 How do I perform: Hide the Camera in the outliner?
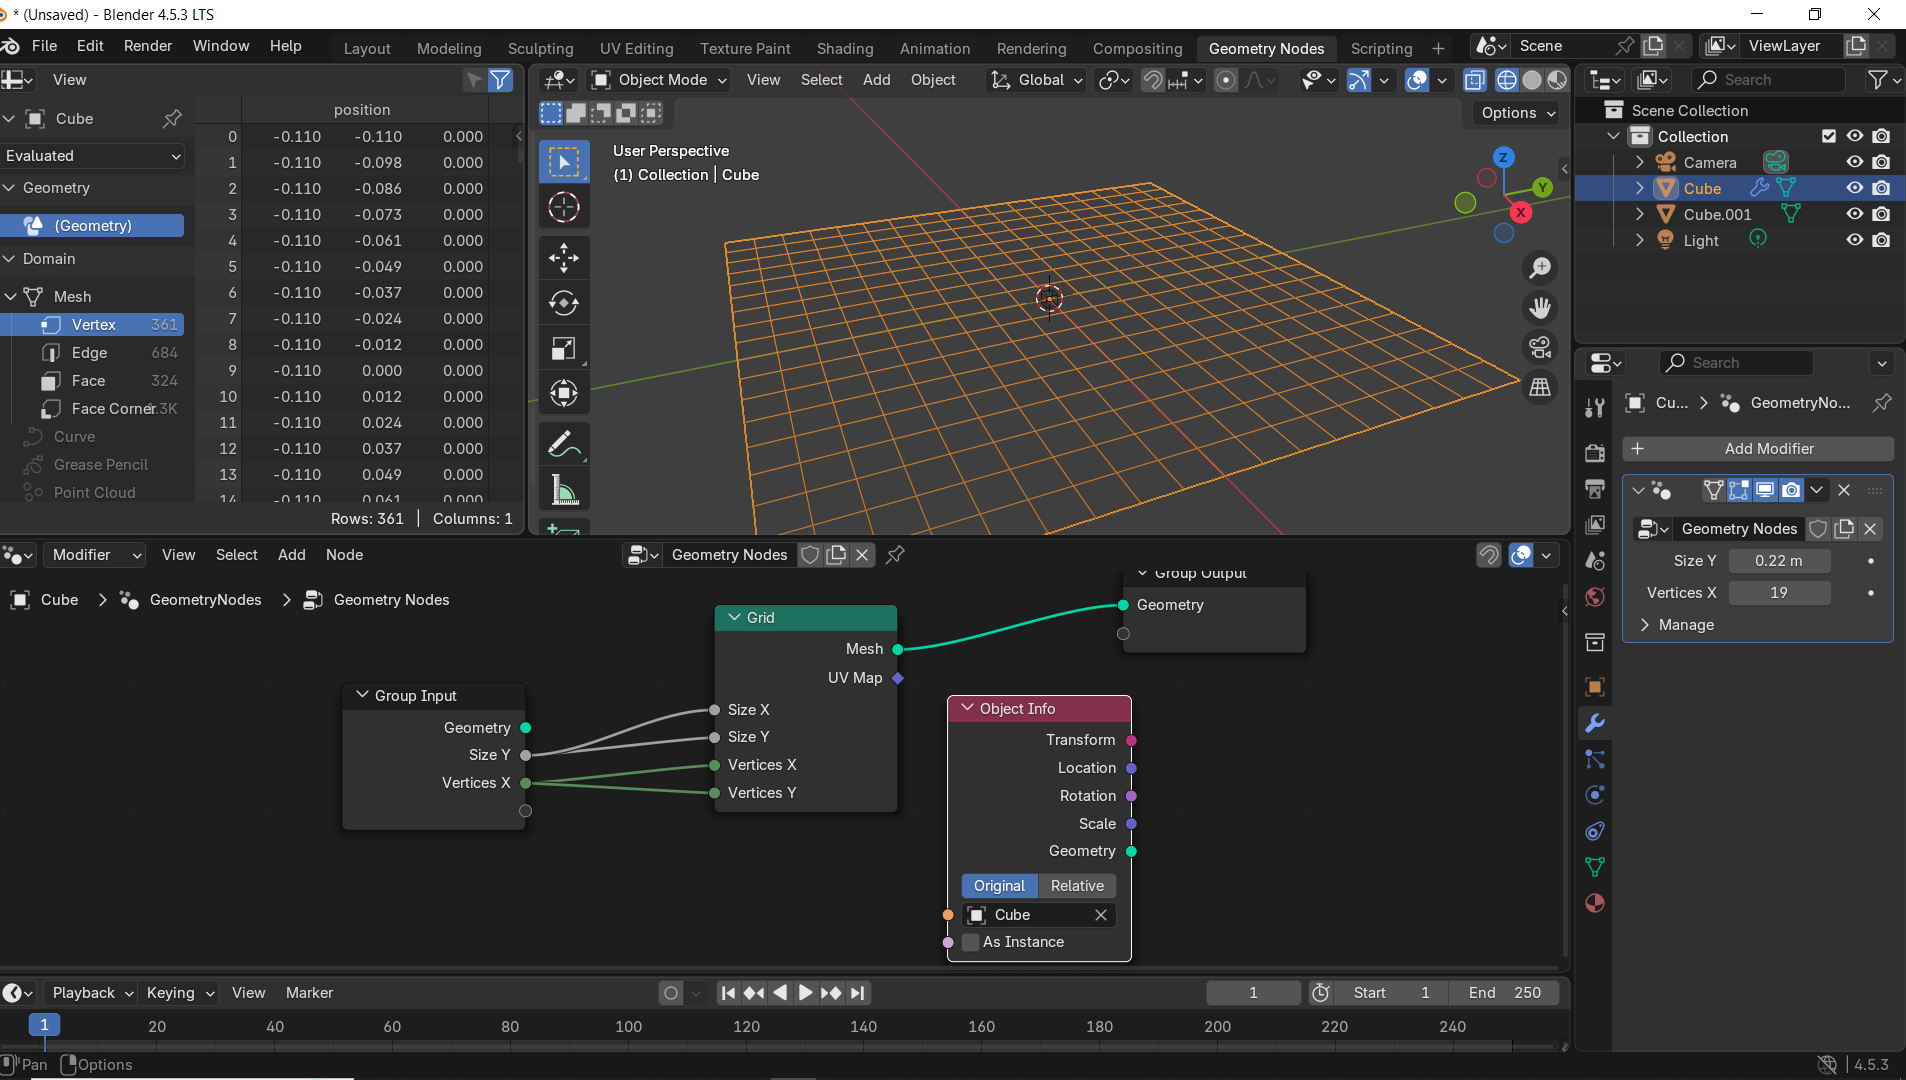click(1854, 162)
